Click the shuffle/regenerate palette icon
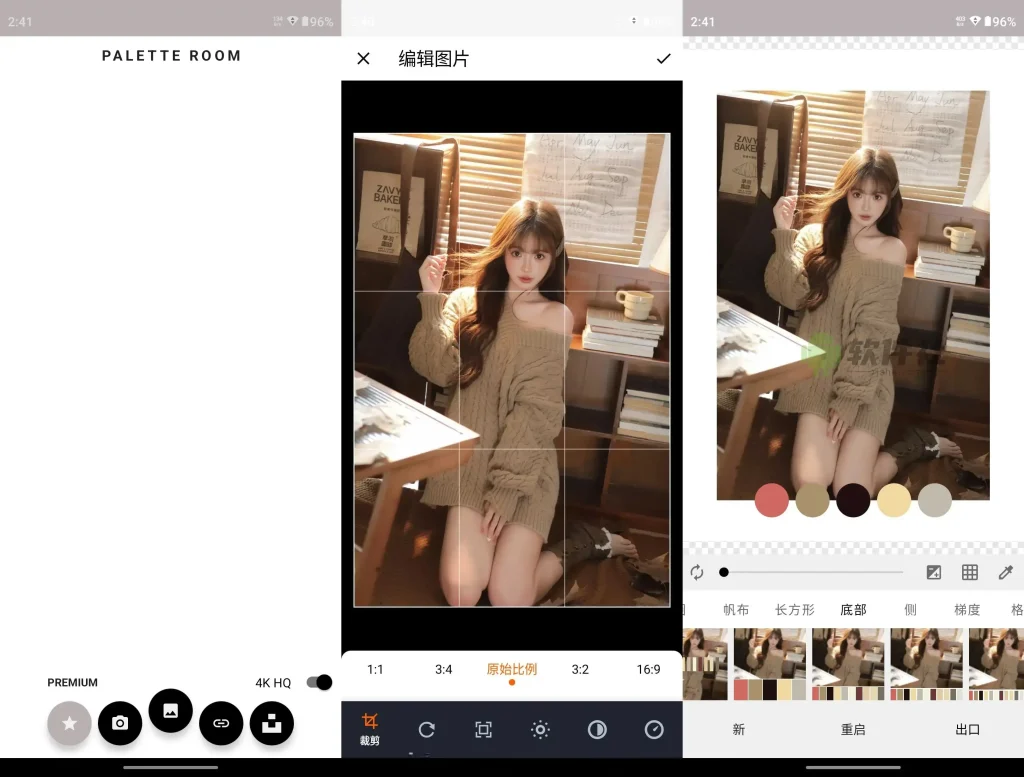This screenshot has height=777, width=1024. 697,572
